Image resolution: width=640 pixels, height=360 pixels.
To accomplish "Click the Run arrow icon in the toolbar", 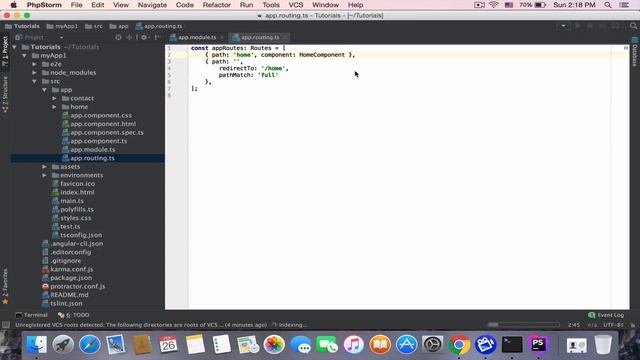I will [x=577, y=26].
